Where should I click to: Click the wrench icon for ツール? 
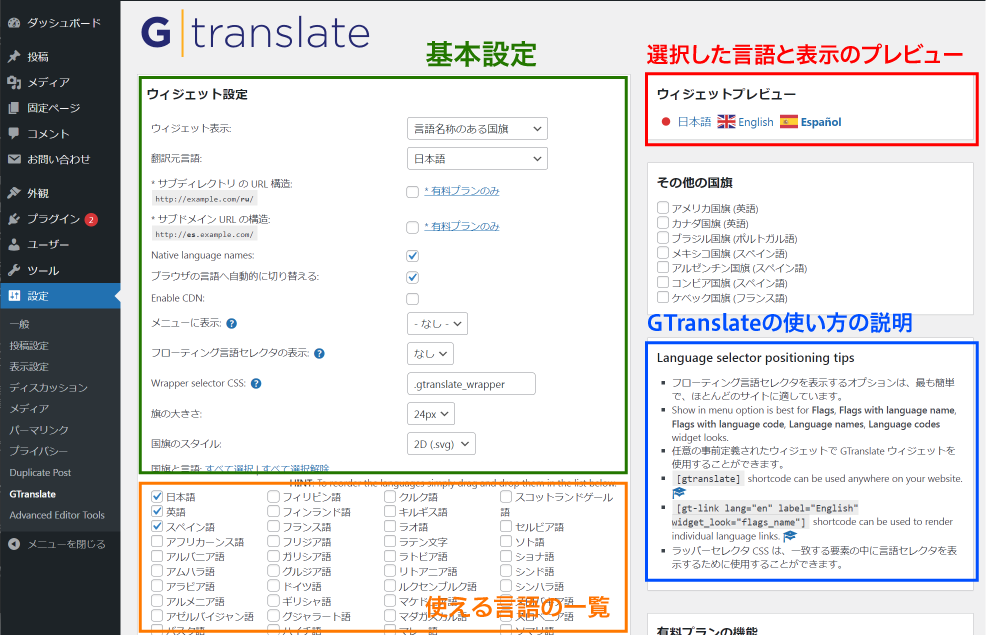pyautogui.click(x=14, y=270)
